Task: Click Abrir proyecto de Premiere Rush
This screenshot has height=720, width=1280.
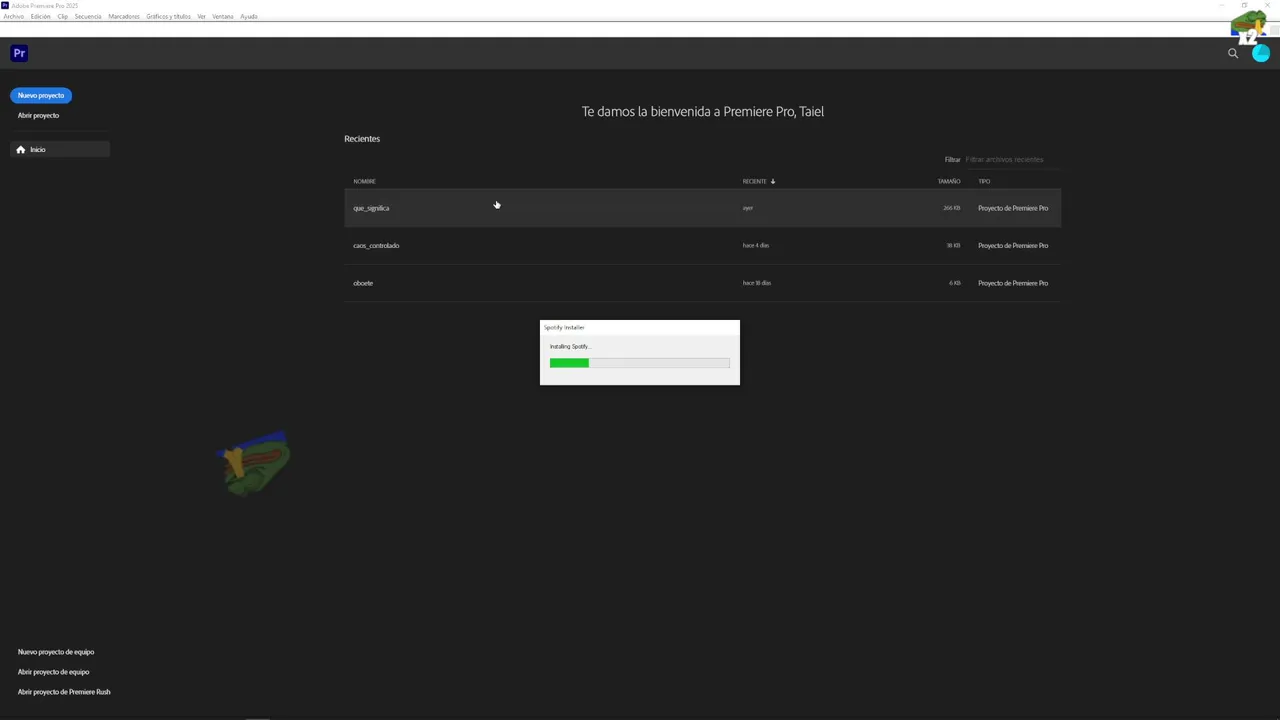Action: [64, 692]
